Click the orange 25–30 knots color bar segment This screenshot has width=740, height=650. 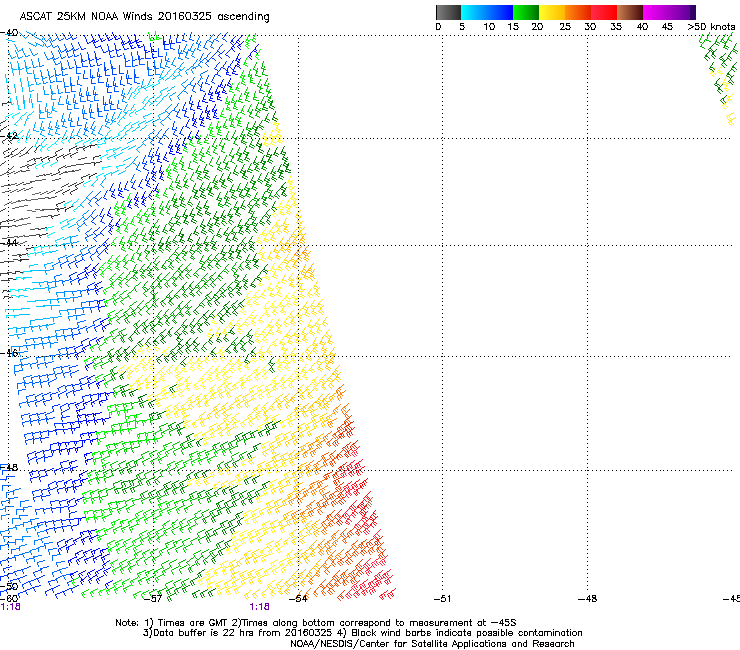[578, 12]
